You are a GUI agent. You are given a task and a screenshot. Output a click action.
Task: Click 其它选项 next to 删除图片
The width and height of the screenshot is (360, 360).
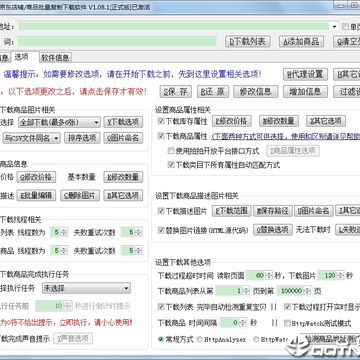(x=123, y=195)
